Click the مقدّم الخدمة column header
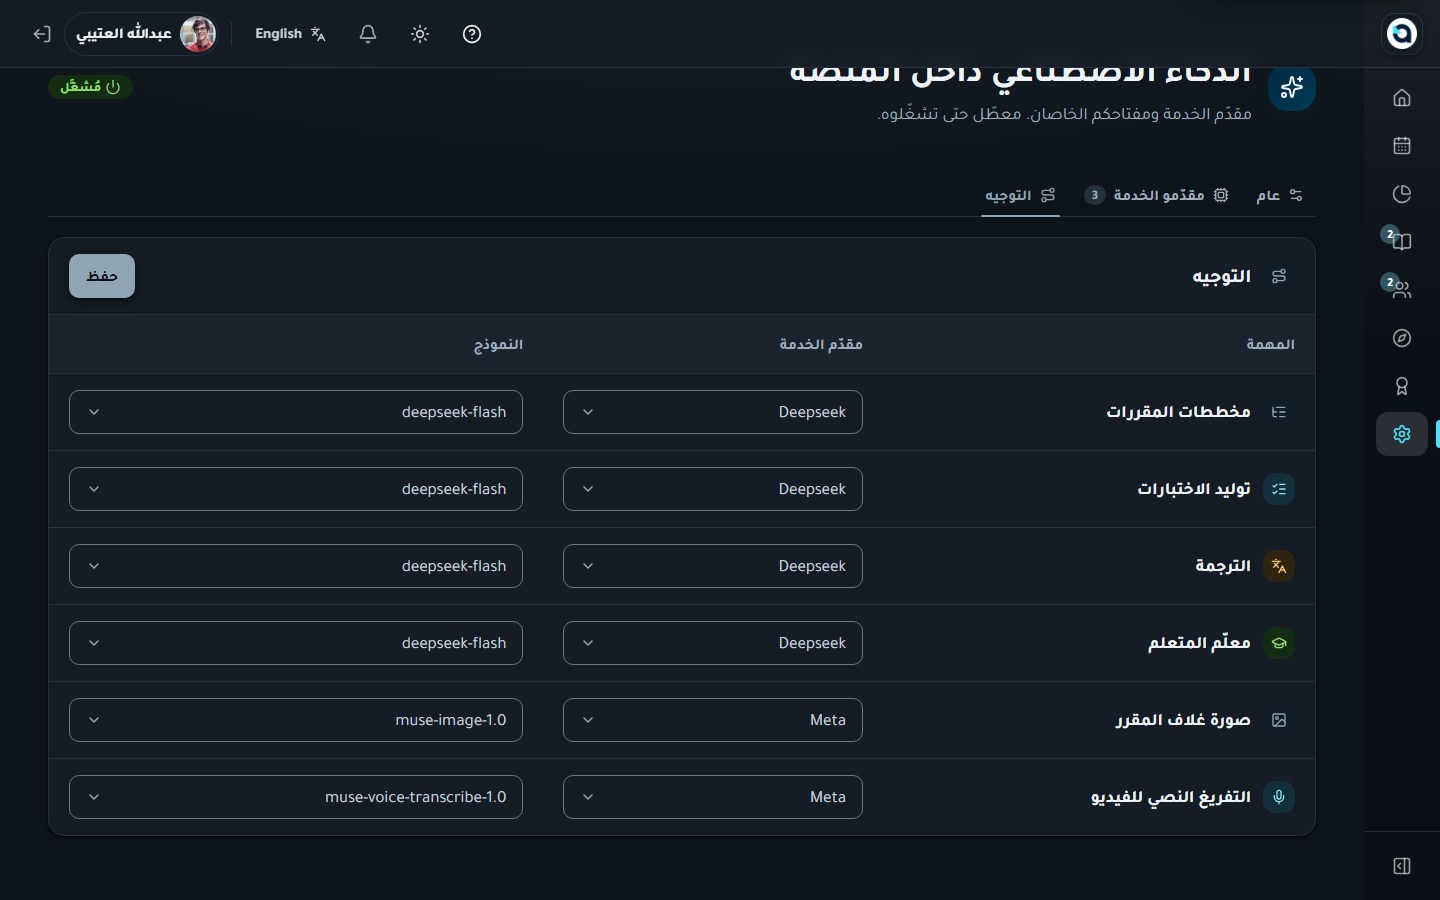Screen dimensions: 1440x900 pyautogui.click(x=821, y=344)
